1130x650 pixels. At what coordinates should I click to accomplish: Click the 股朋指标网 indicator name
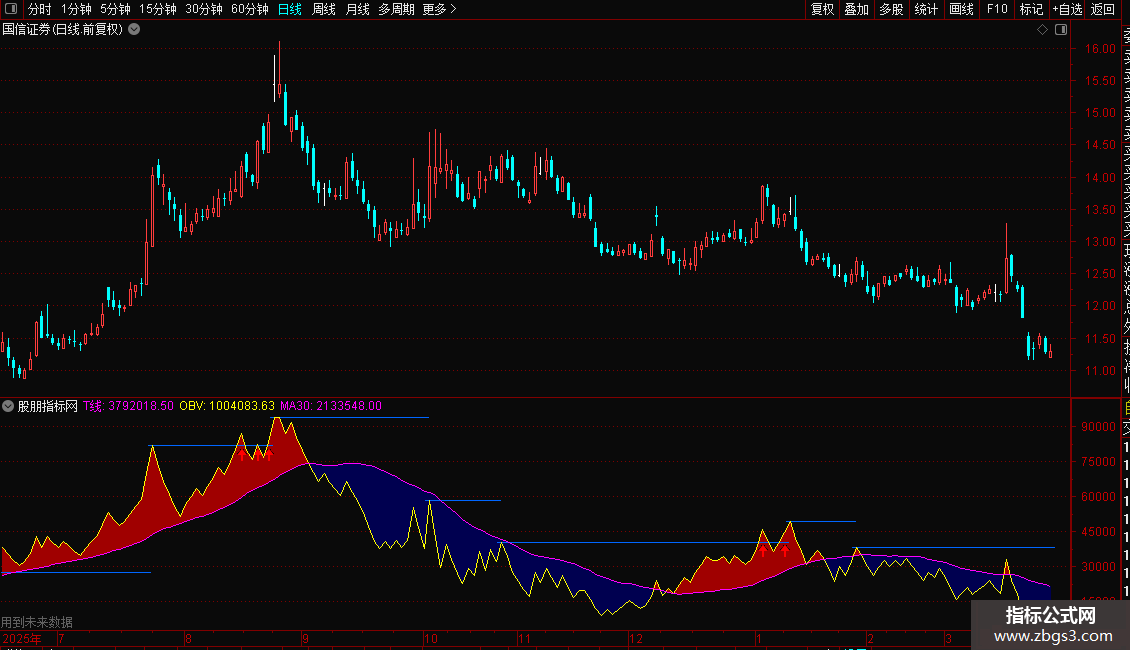48,406
